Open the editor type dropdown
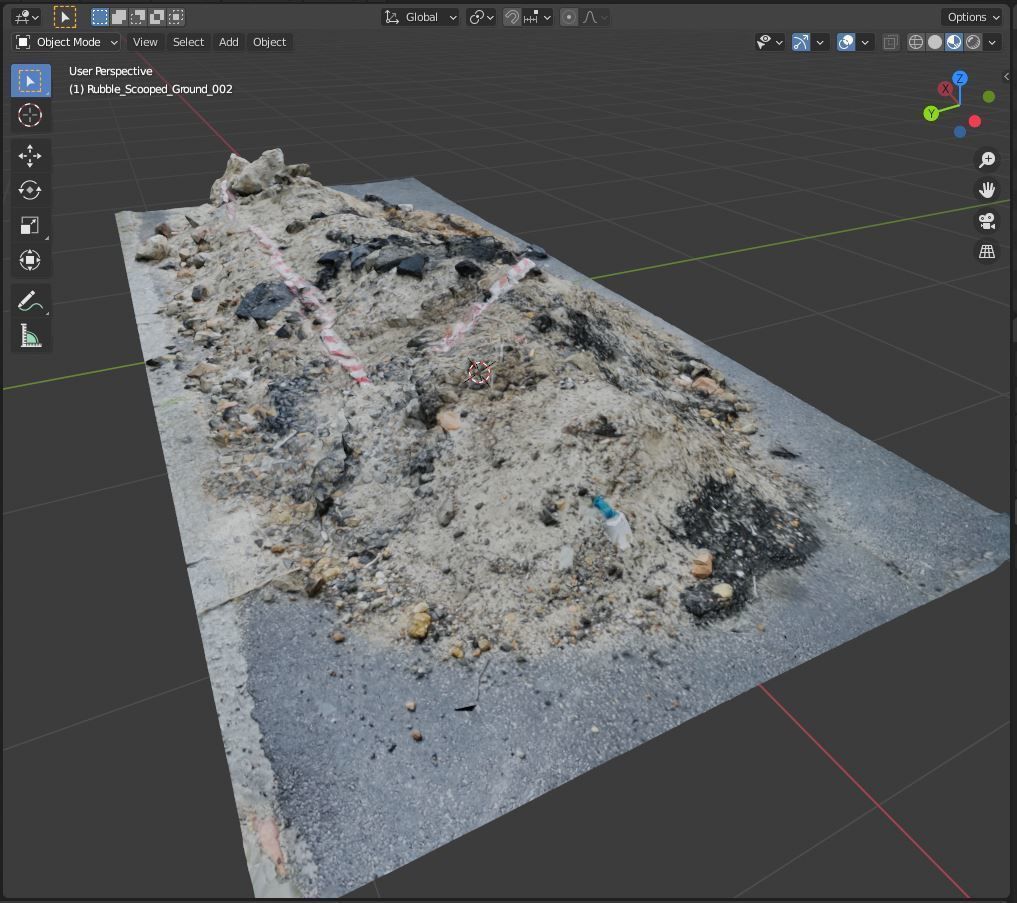Image resolution: width=1017 pixels, height=903 pixels. tap(27, 17)
